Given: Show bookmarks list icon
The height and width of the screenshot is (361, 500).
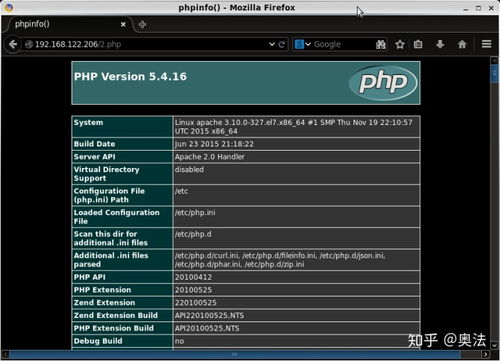Looking at the screenshot, I should click(x=418, y=44).
